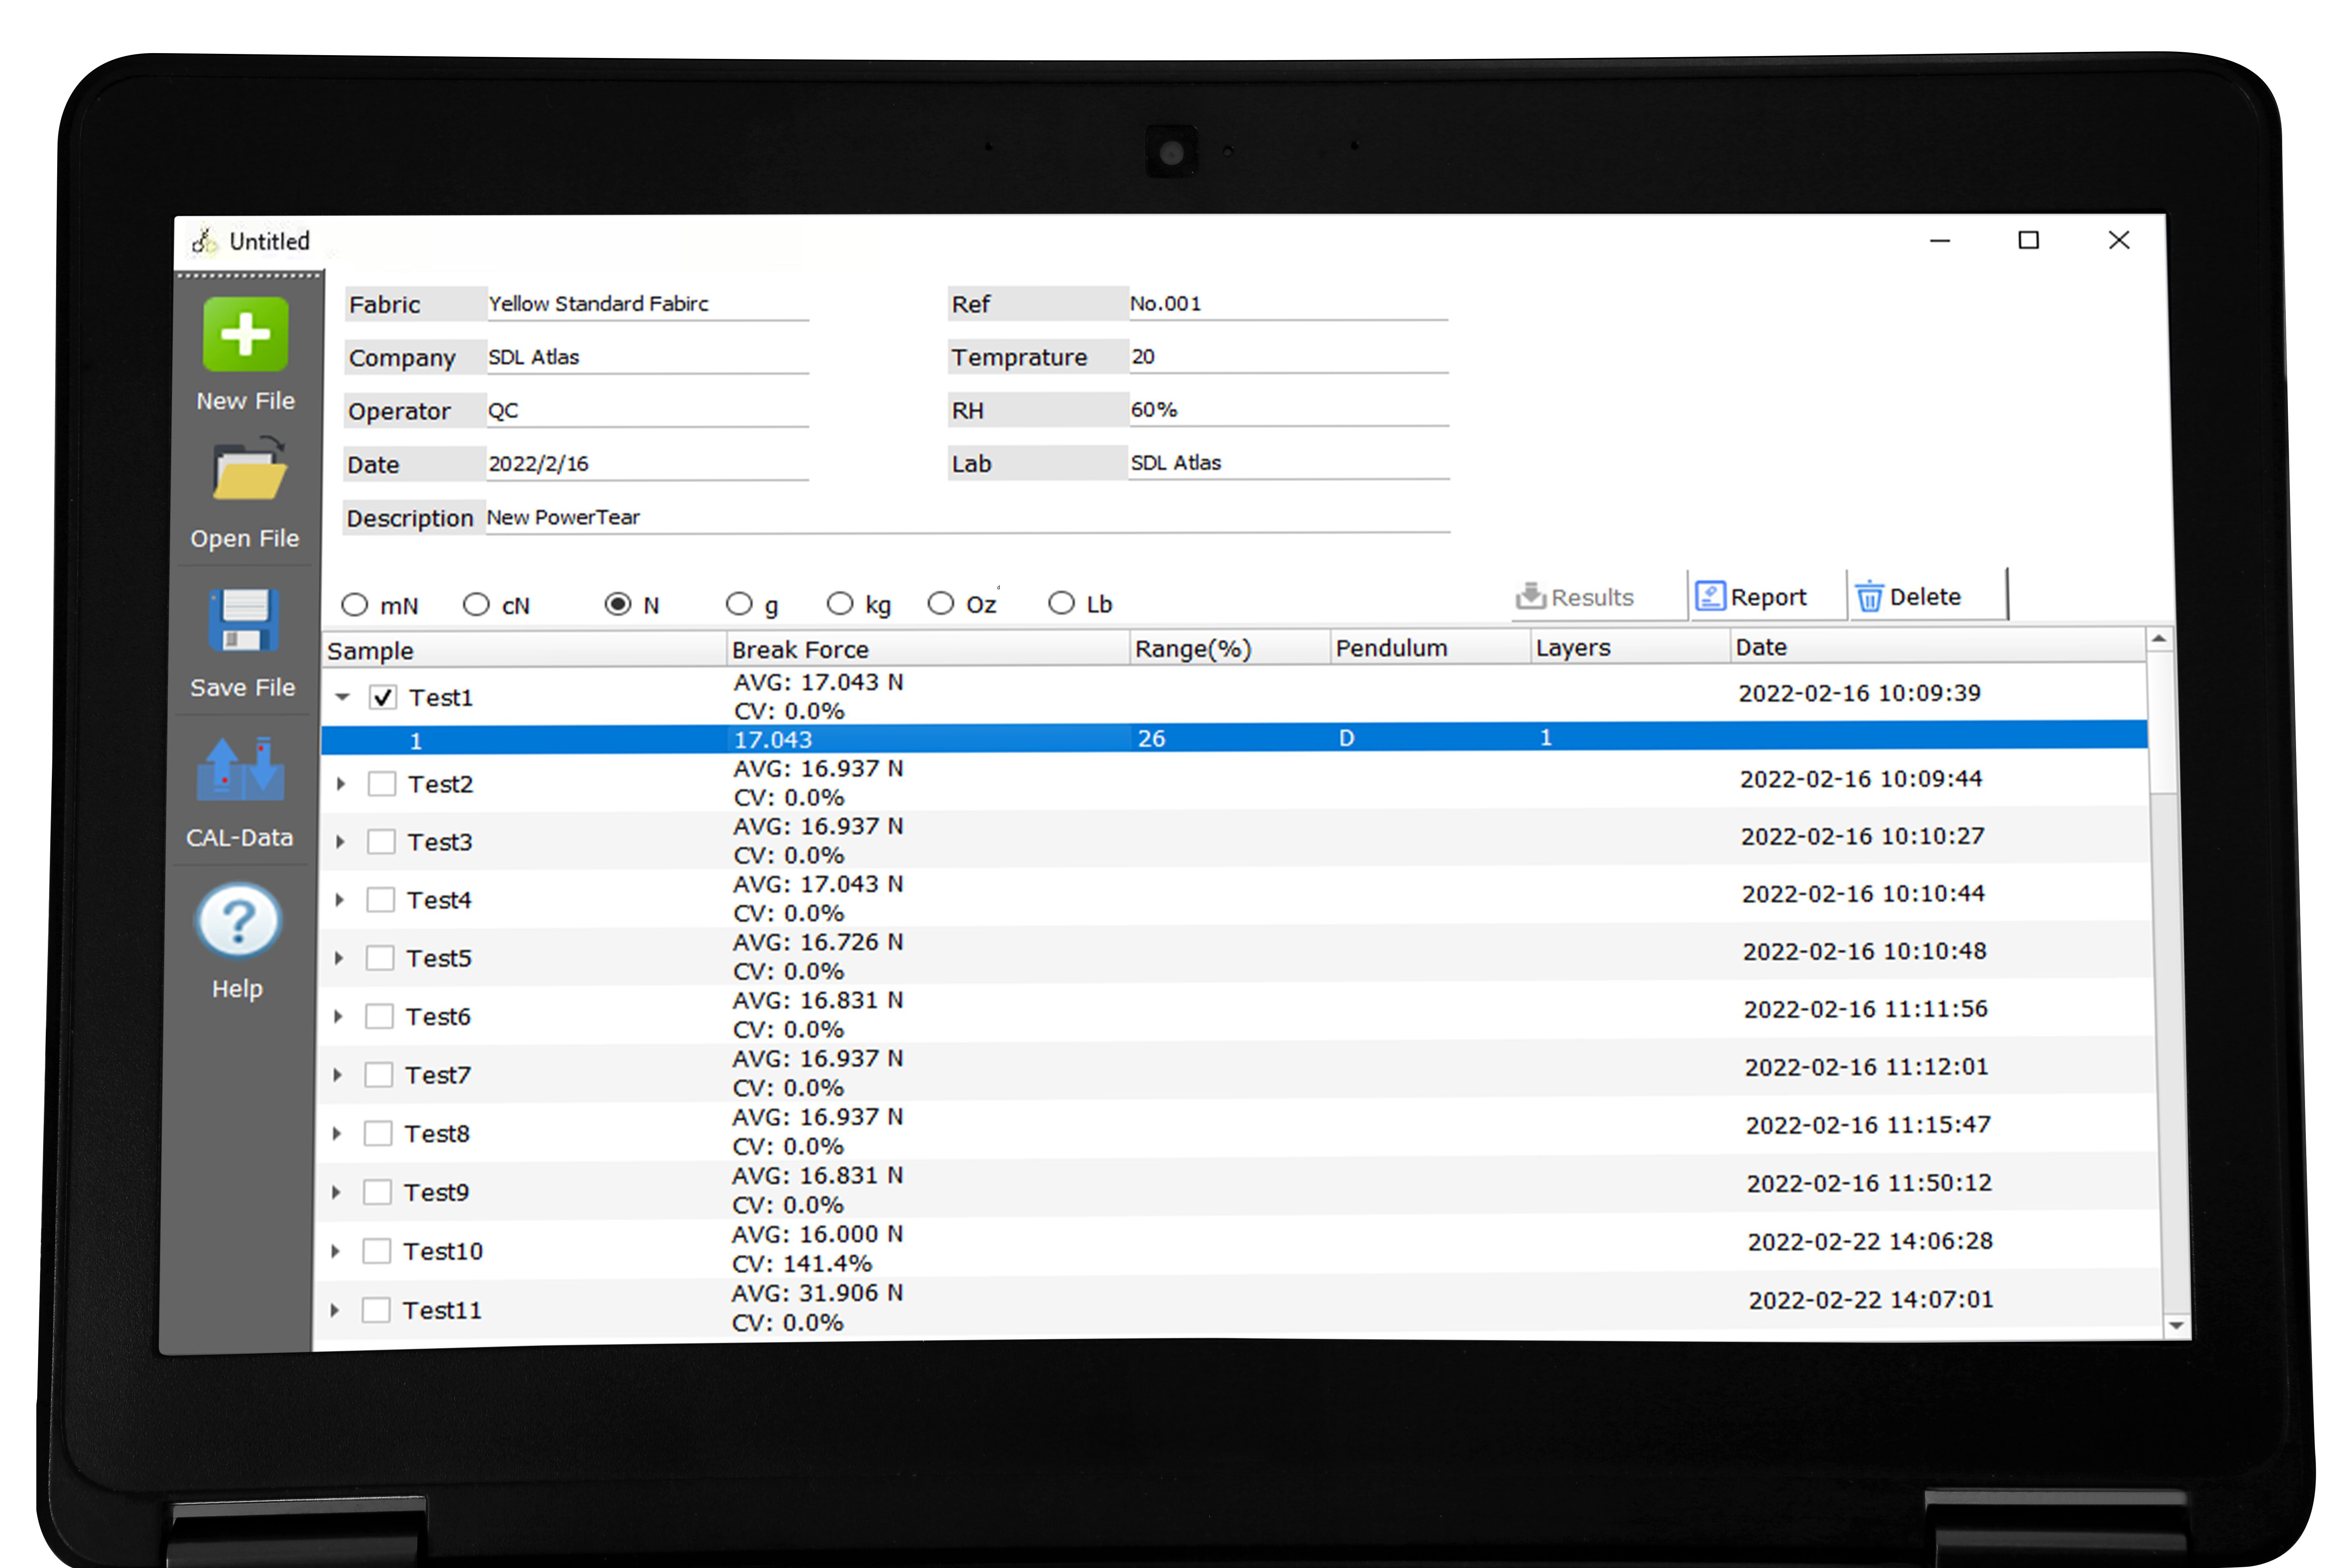Viewport: 2352px width, 1568px height.
Task: Check the Test2 checkbox
Action: pos(382,783)
